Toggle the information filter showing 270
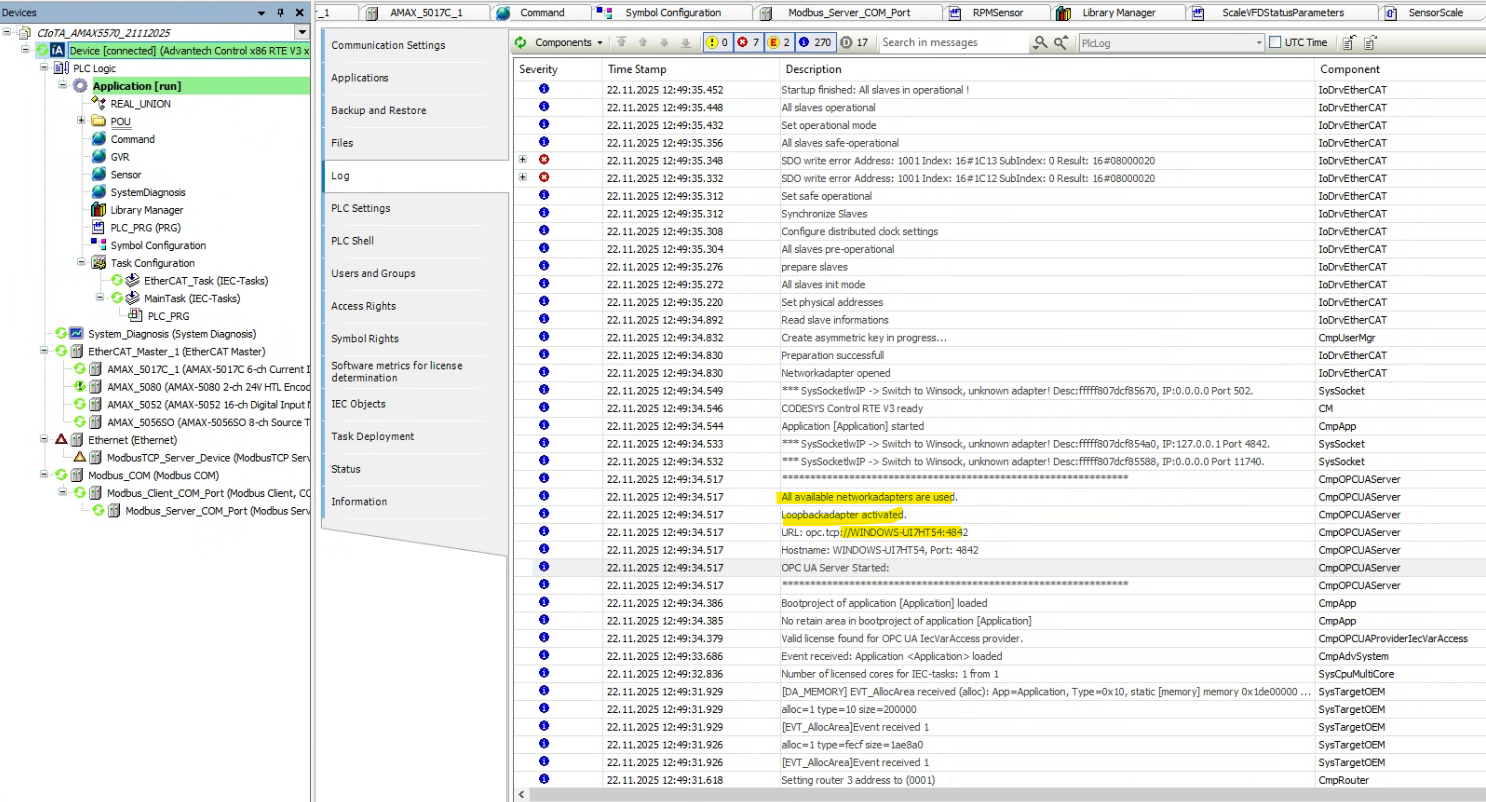Screen dimensions: 1486x802 816,43
